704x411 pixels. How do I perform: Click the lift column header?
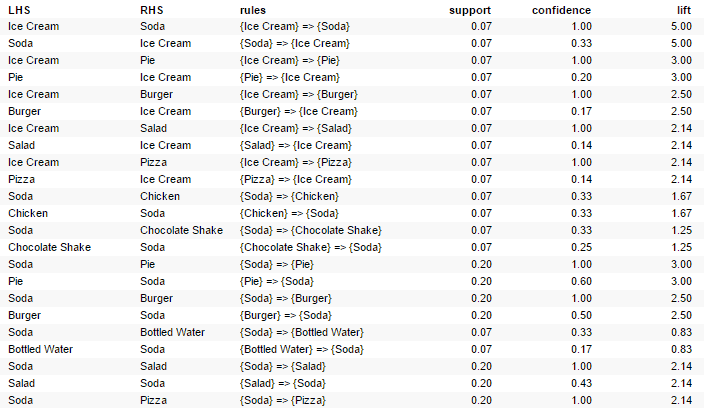684,10
